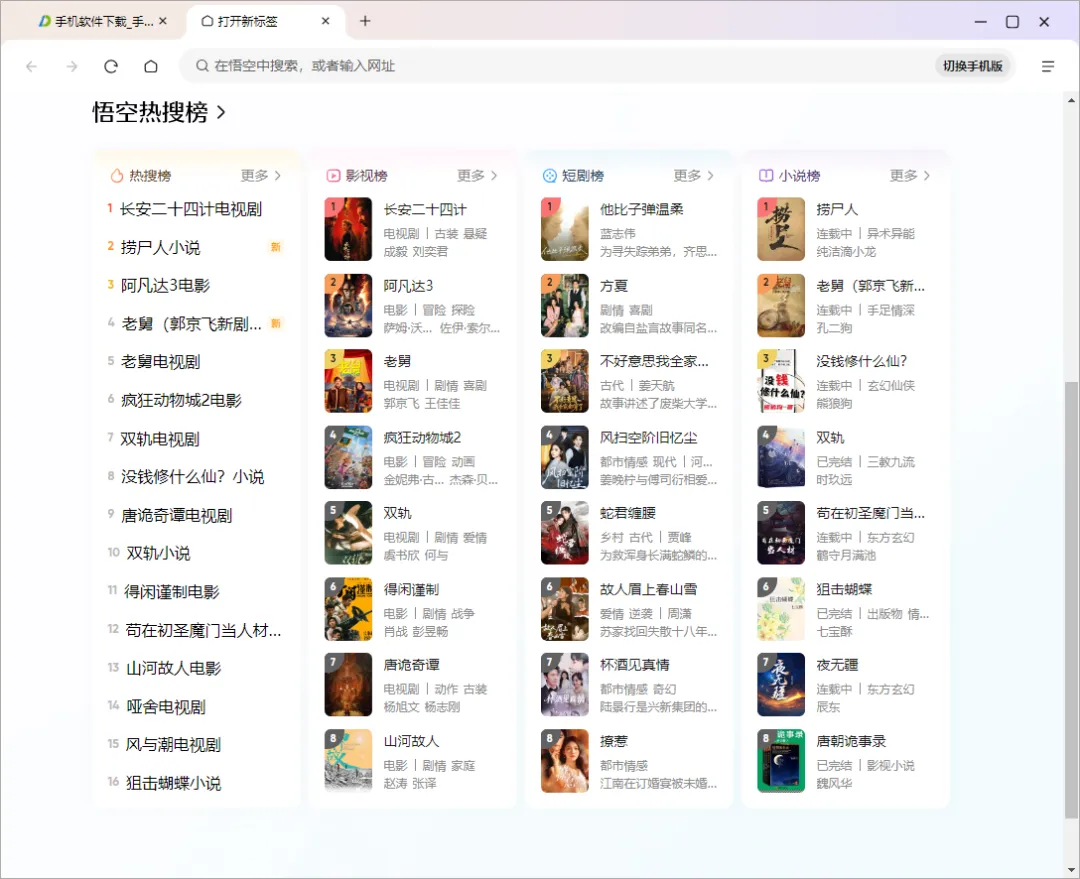Click hot search 风与潮电视剧
Viewport: 1080px width, 879px height.
(174, 745)
